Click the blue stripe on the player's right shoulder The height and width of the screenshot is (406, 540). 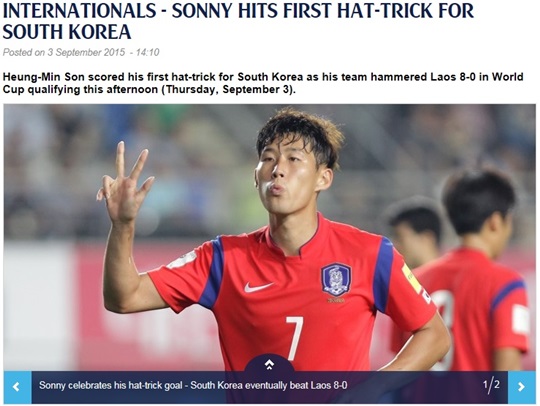[x=212, y=274]
